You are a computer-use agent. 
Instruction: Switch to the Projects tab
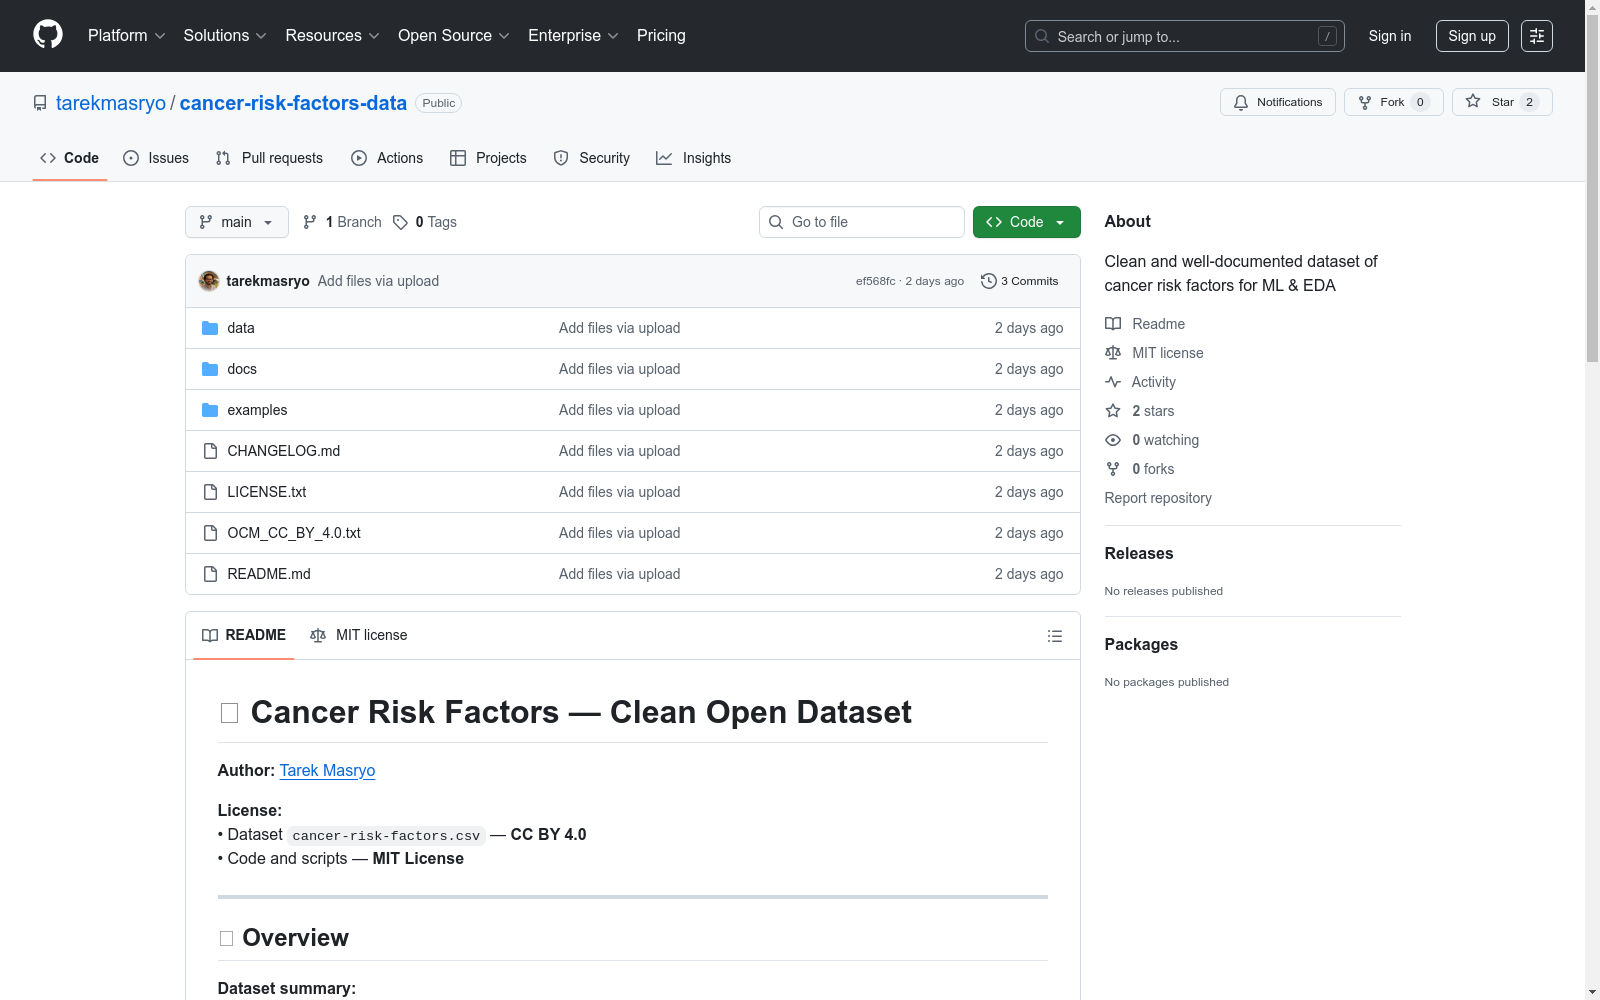tap(488, 158)
